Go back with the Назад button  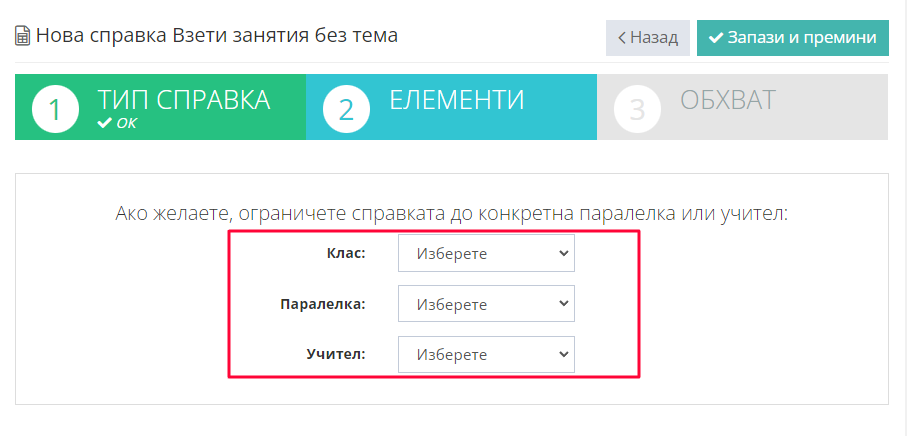[x=648, y=38]
